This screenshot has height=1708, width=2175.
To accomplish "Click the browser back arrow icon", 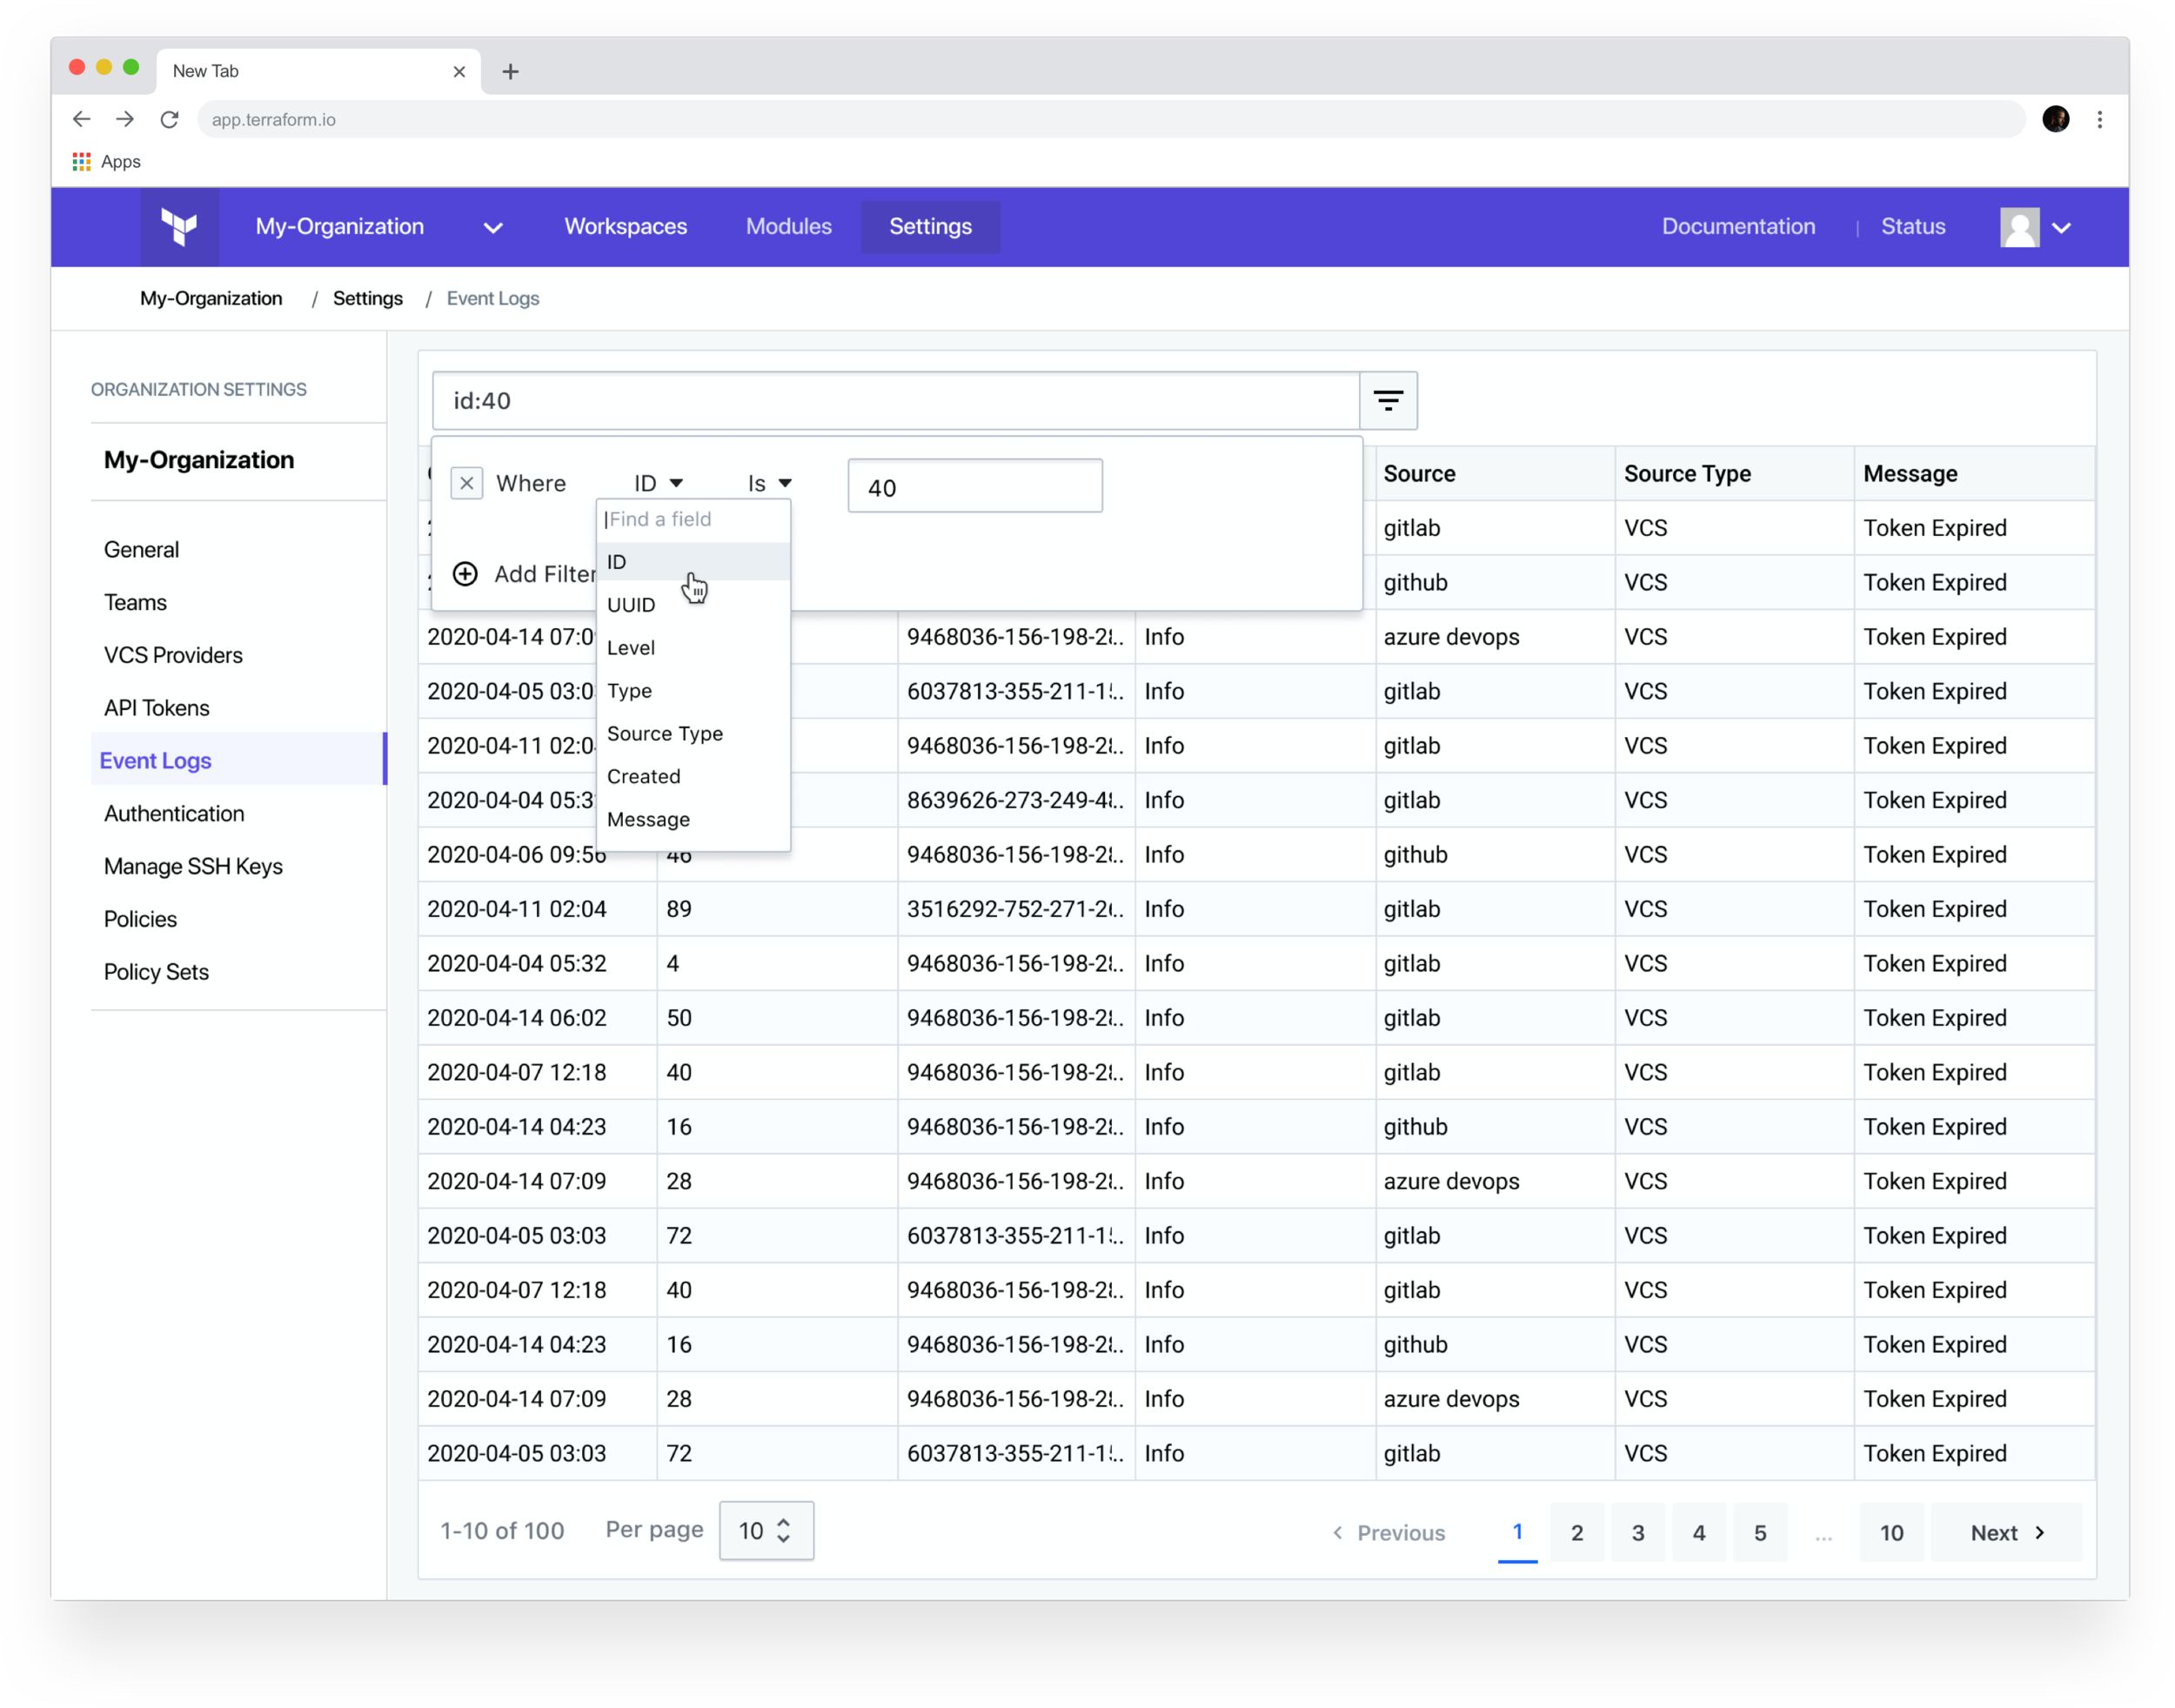I will (x=81, y=119).
